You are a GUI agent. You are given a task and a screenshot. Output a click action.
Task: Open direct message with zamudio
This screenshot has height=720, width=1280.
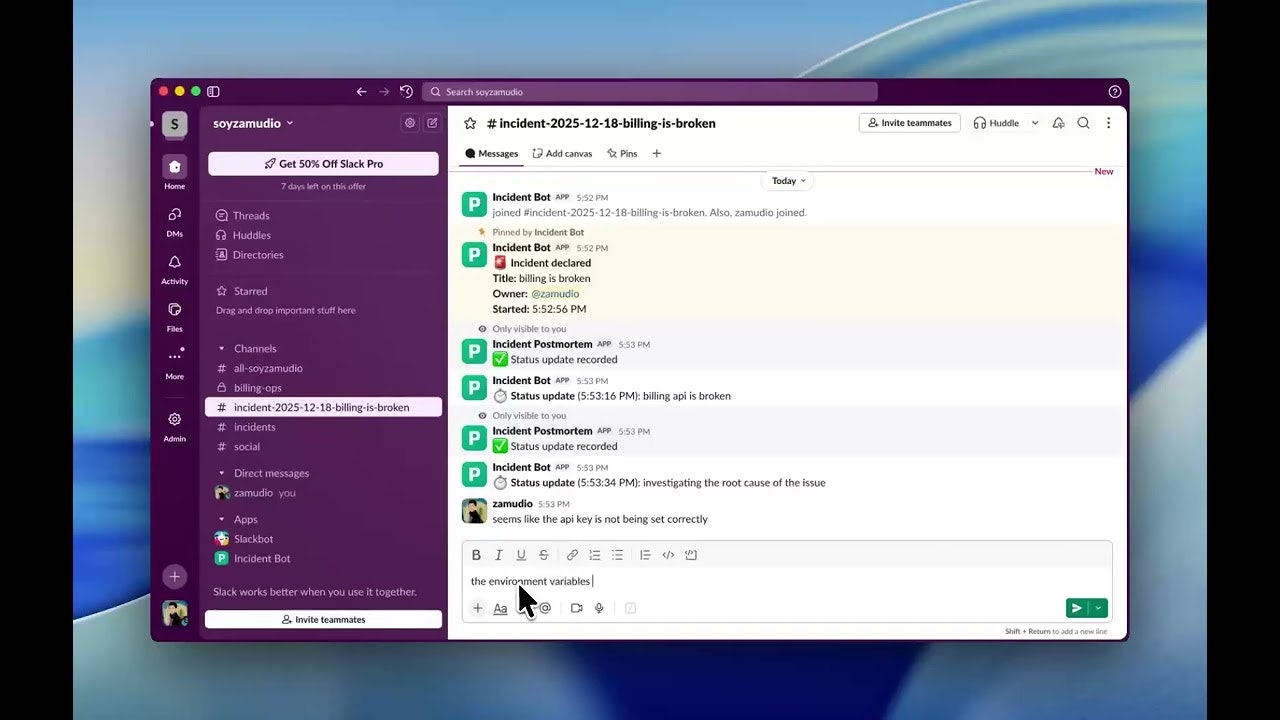coord(324,493)
